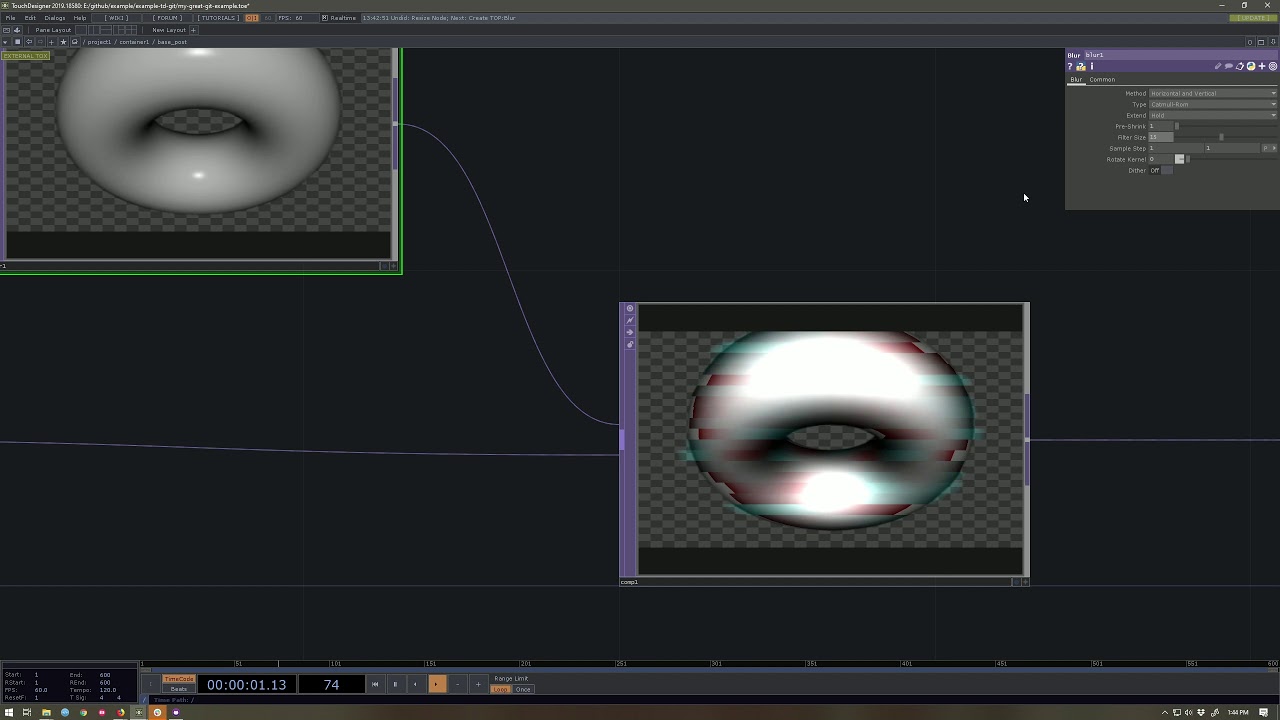Viewport: 1280px width, 720px height.
Task: Toggle Realtime checkbox
Action: [x=325, y=18]
